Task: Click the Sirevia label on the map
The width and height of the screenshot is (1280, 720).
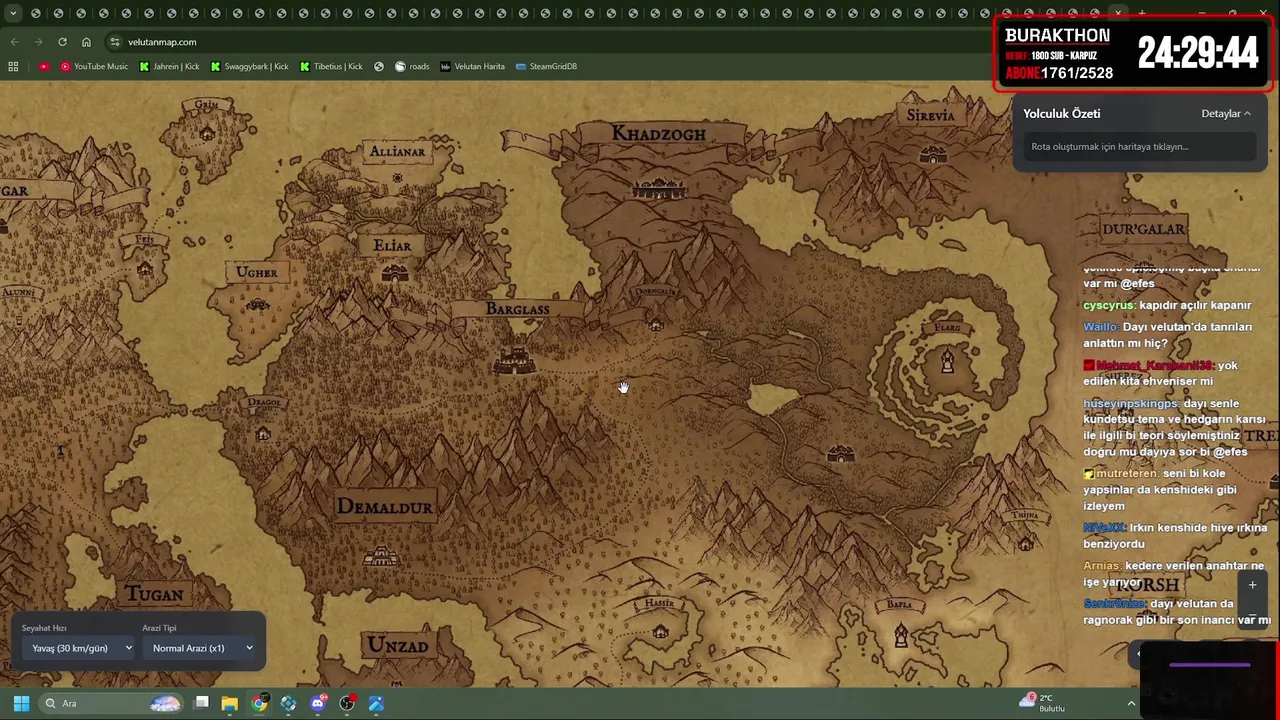Action: tap(930, 115)
